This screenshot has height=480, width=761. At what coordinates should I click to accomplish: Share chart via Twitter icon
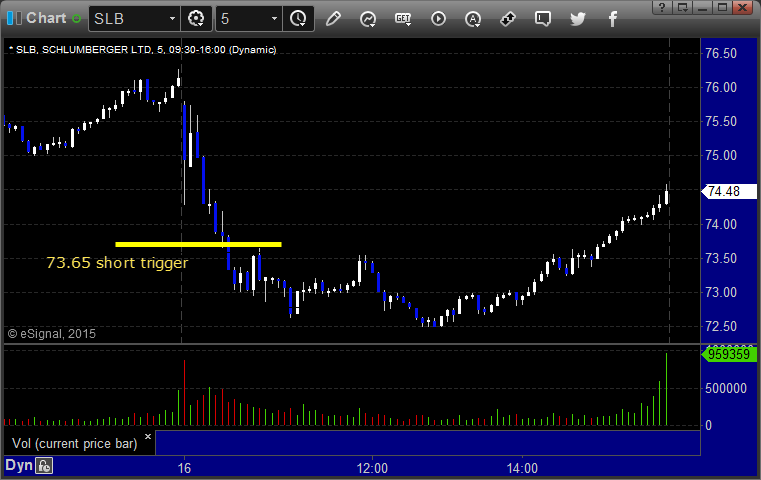(x=578, y=19)
